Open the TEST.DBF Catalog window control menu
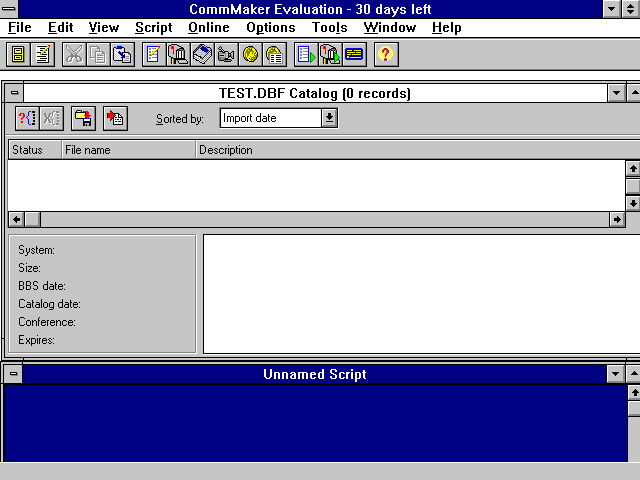The height and width of the screenshot is (480, 640). tap(14, 93)
